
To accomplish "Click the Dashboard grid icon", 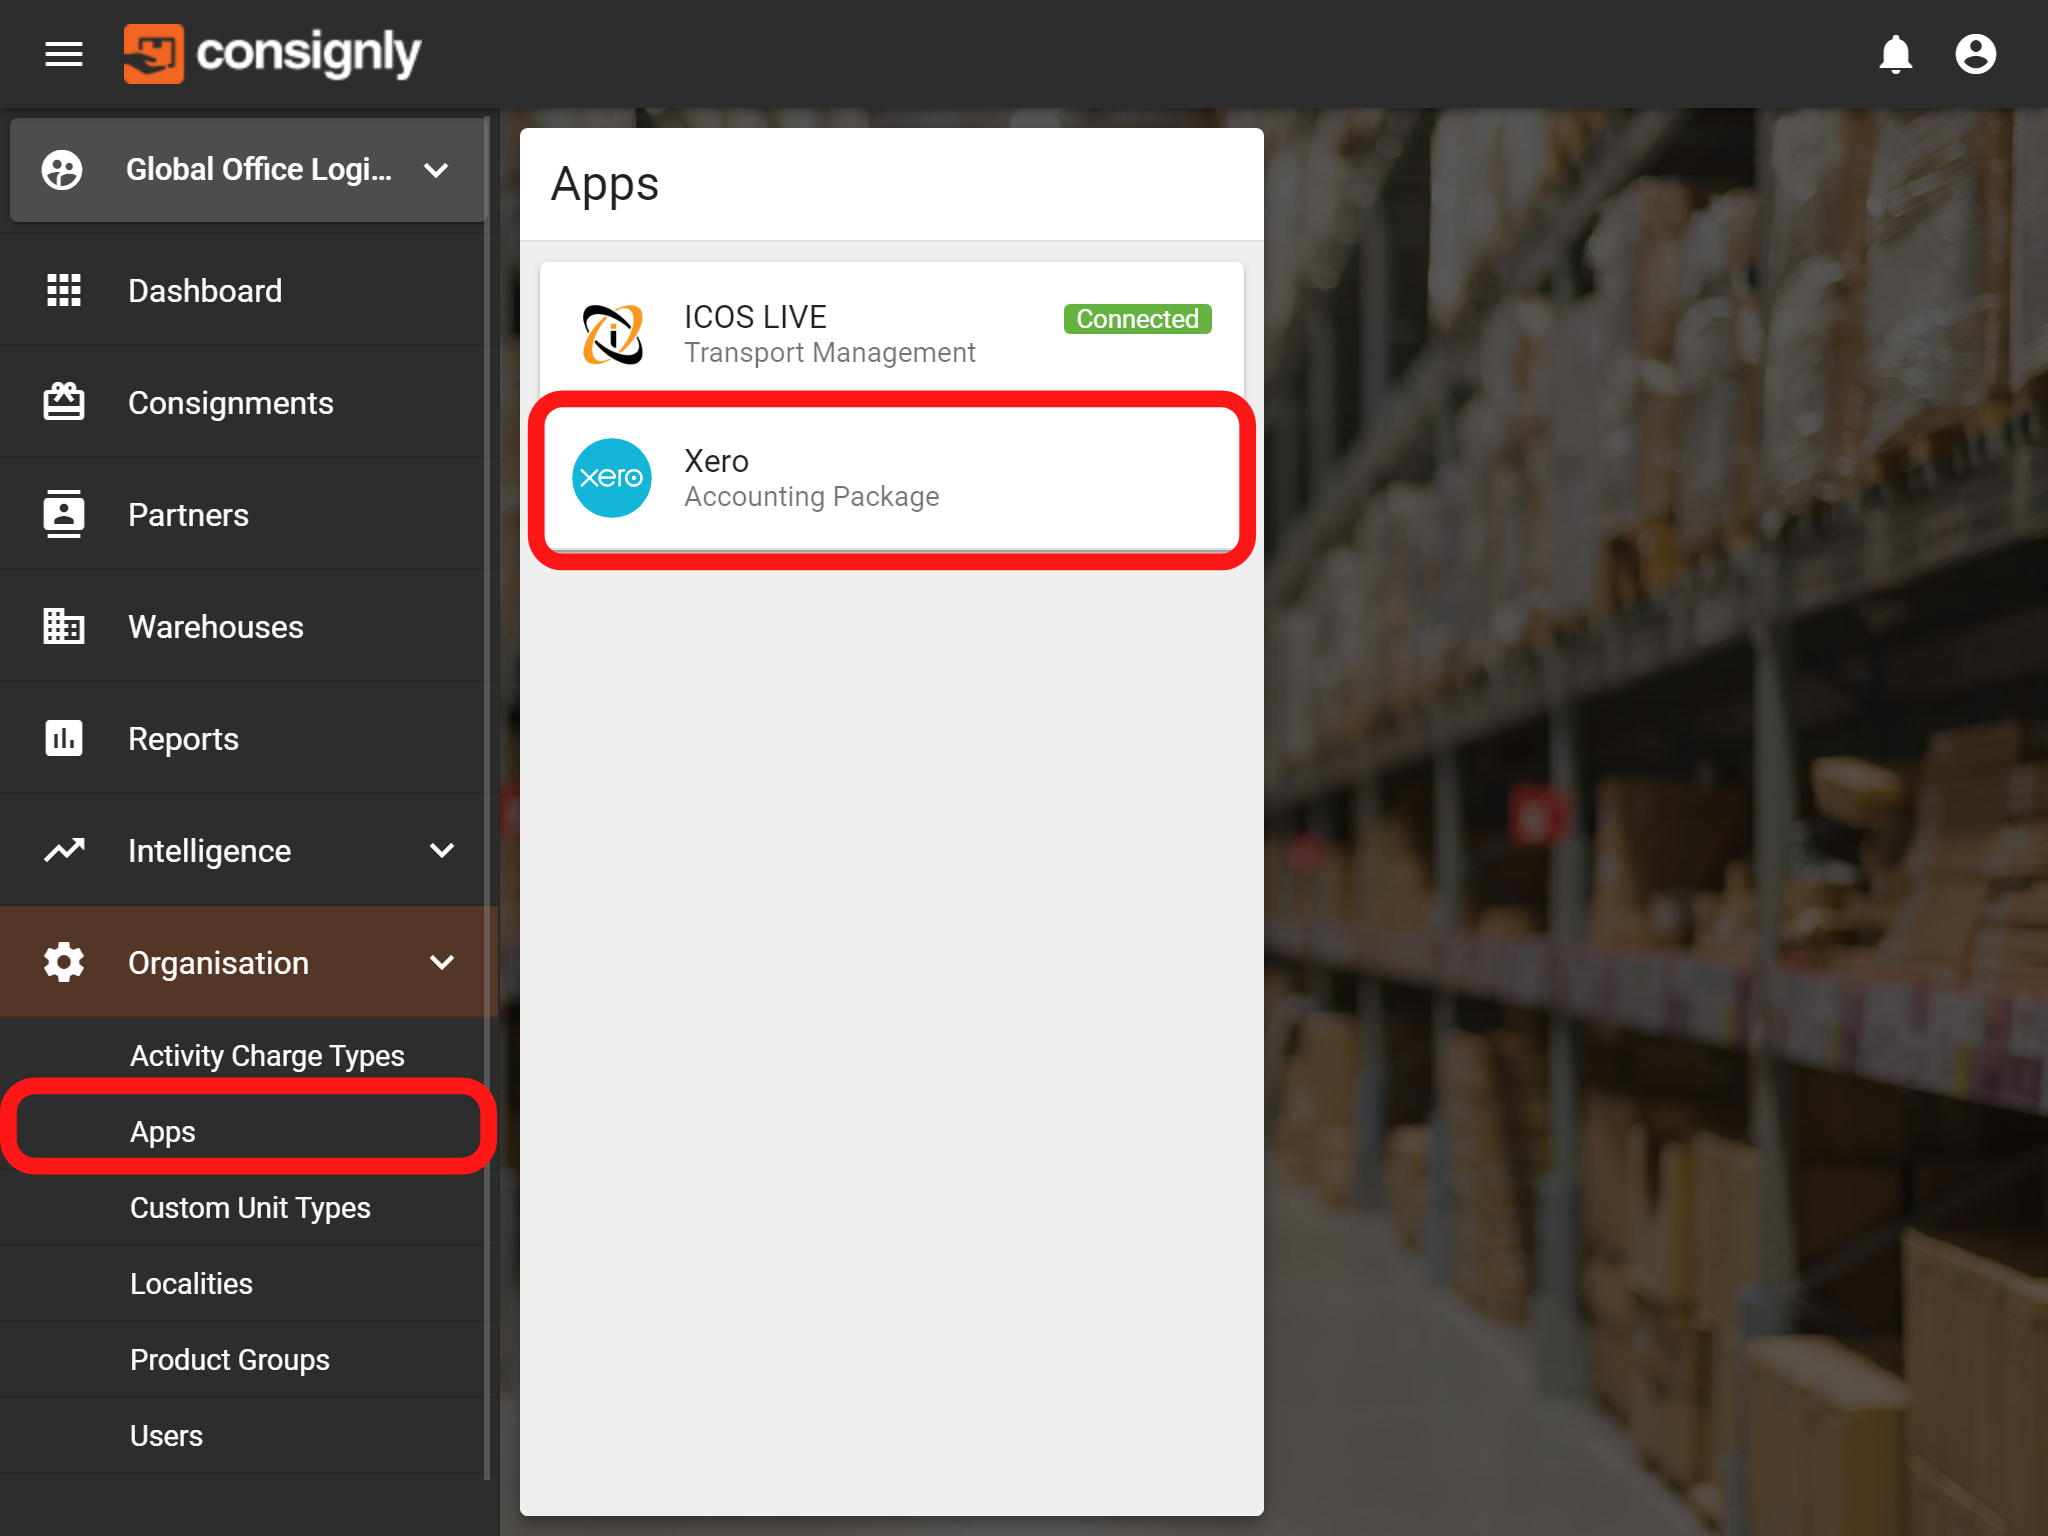I will pos(64,290).
